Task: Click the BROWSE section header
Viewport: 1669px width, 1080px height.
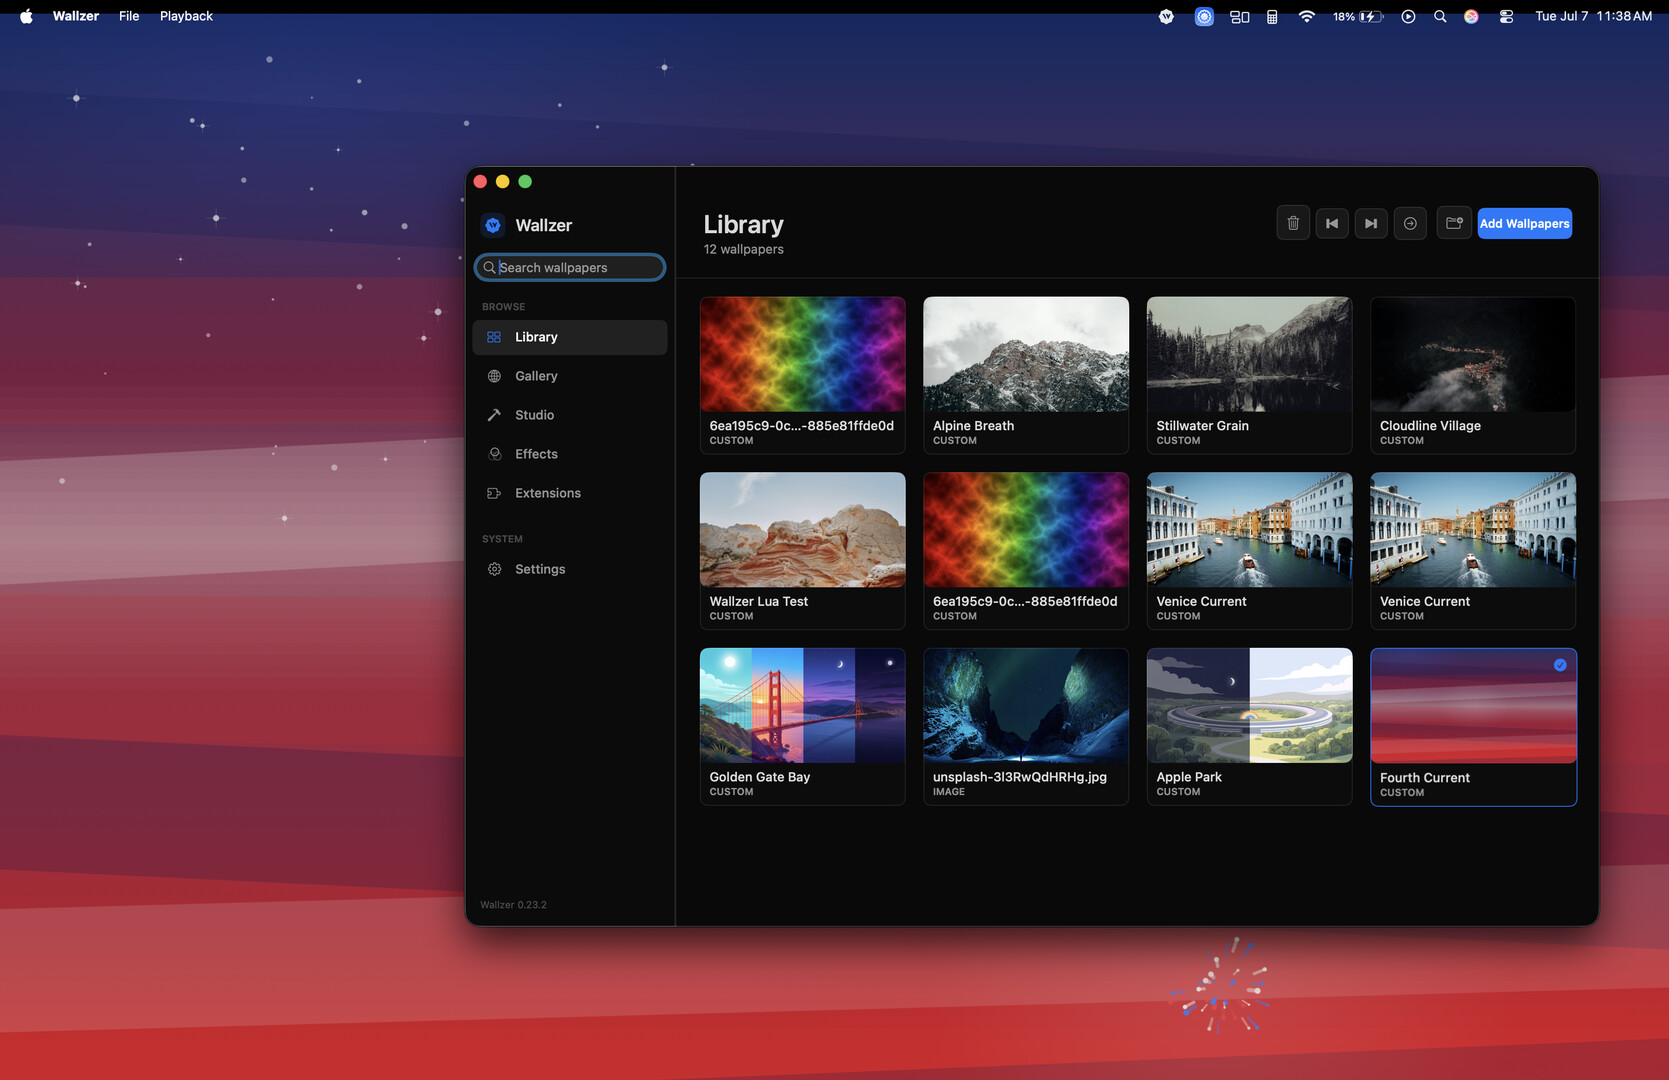Action: pos(503,307)
